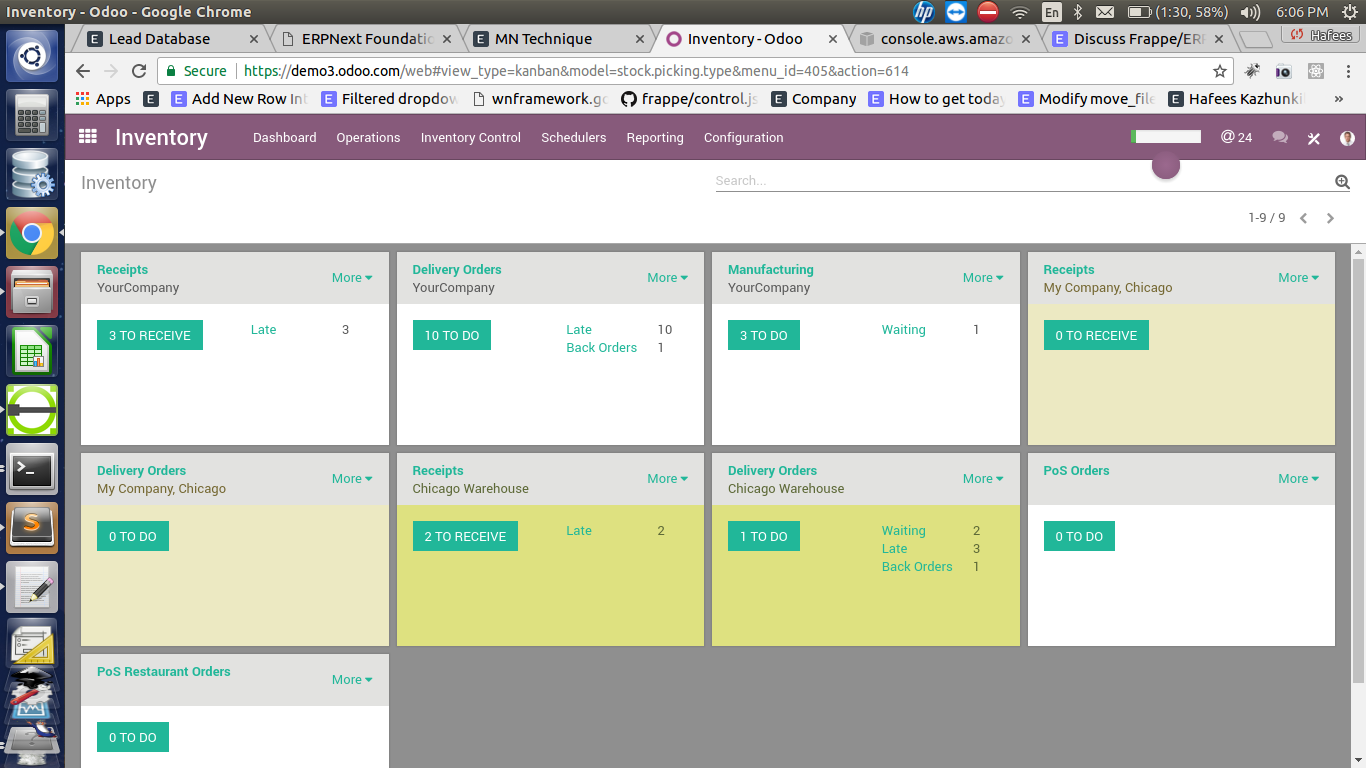Click the search magnifier icon
The image size is (1366, 768).
click(1342, 181)
